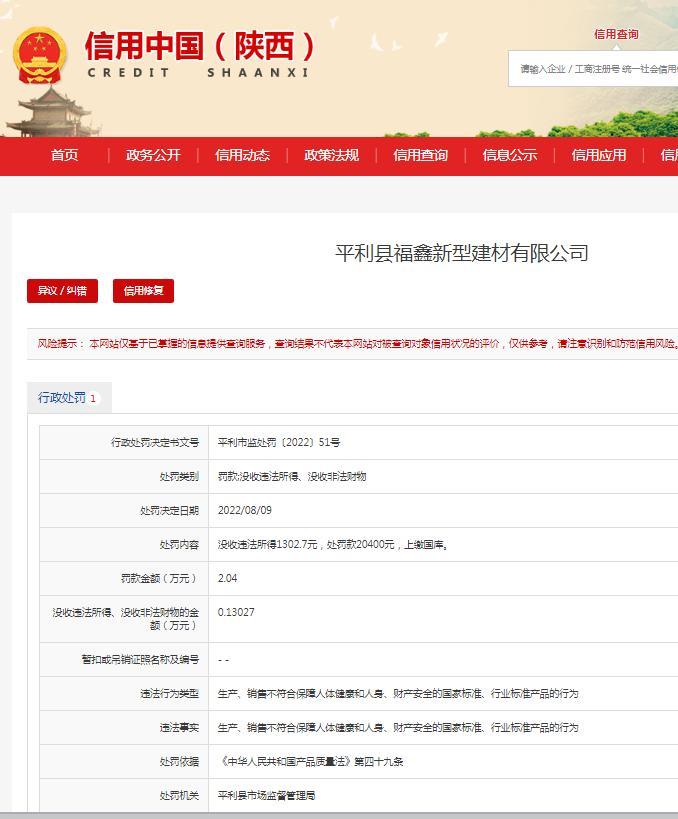Click the 处罚机关 label cell
Viewport: 678px width, 819px height.
click(x=124, y=795)
